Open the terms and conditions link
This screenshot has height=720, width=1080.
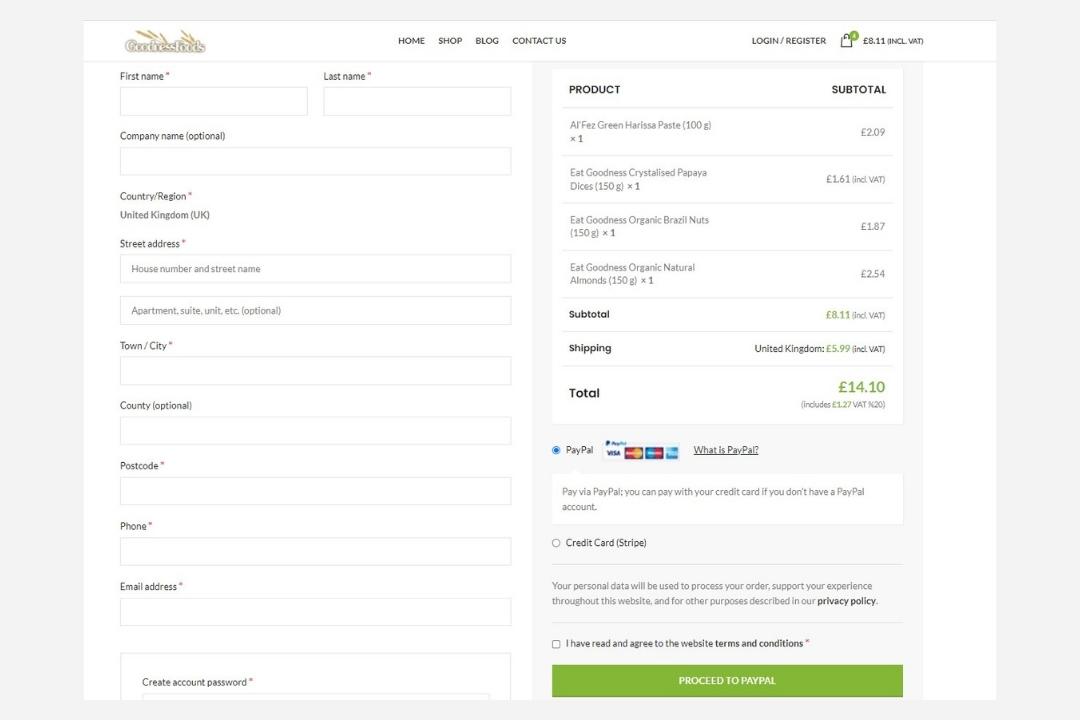(759, 644)
